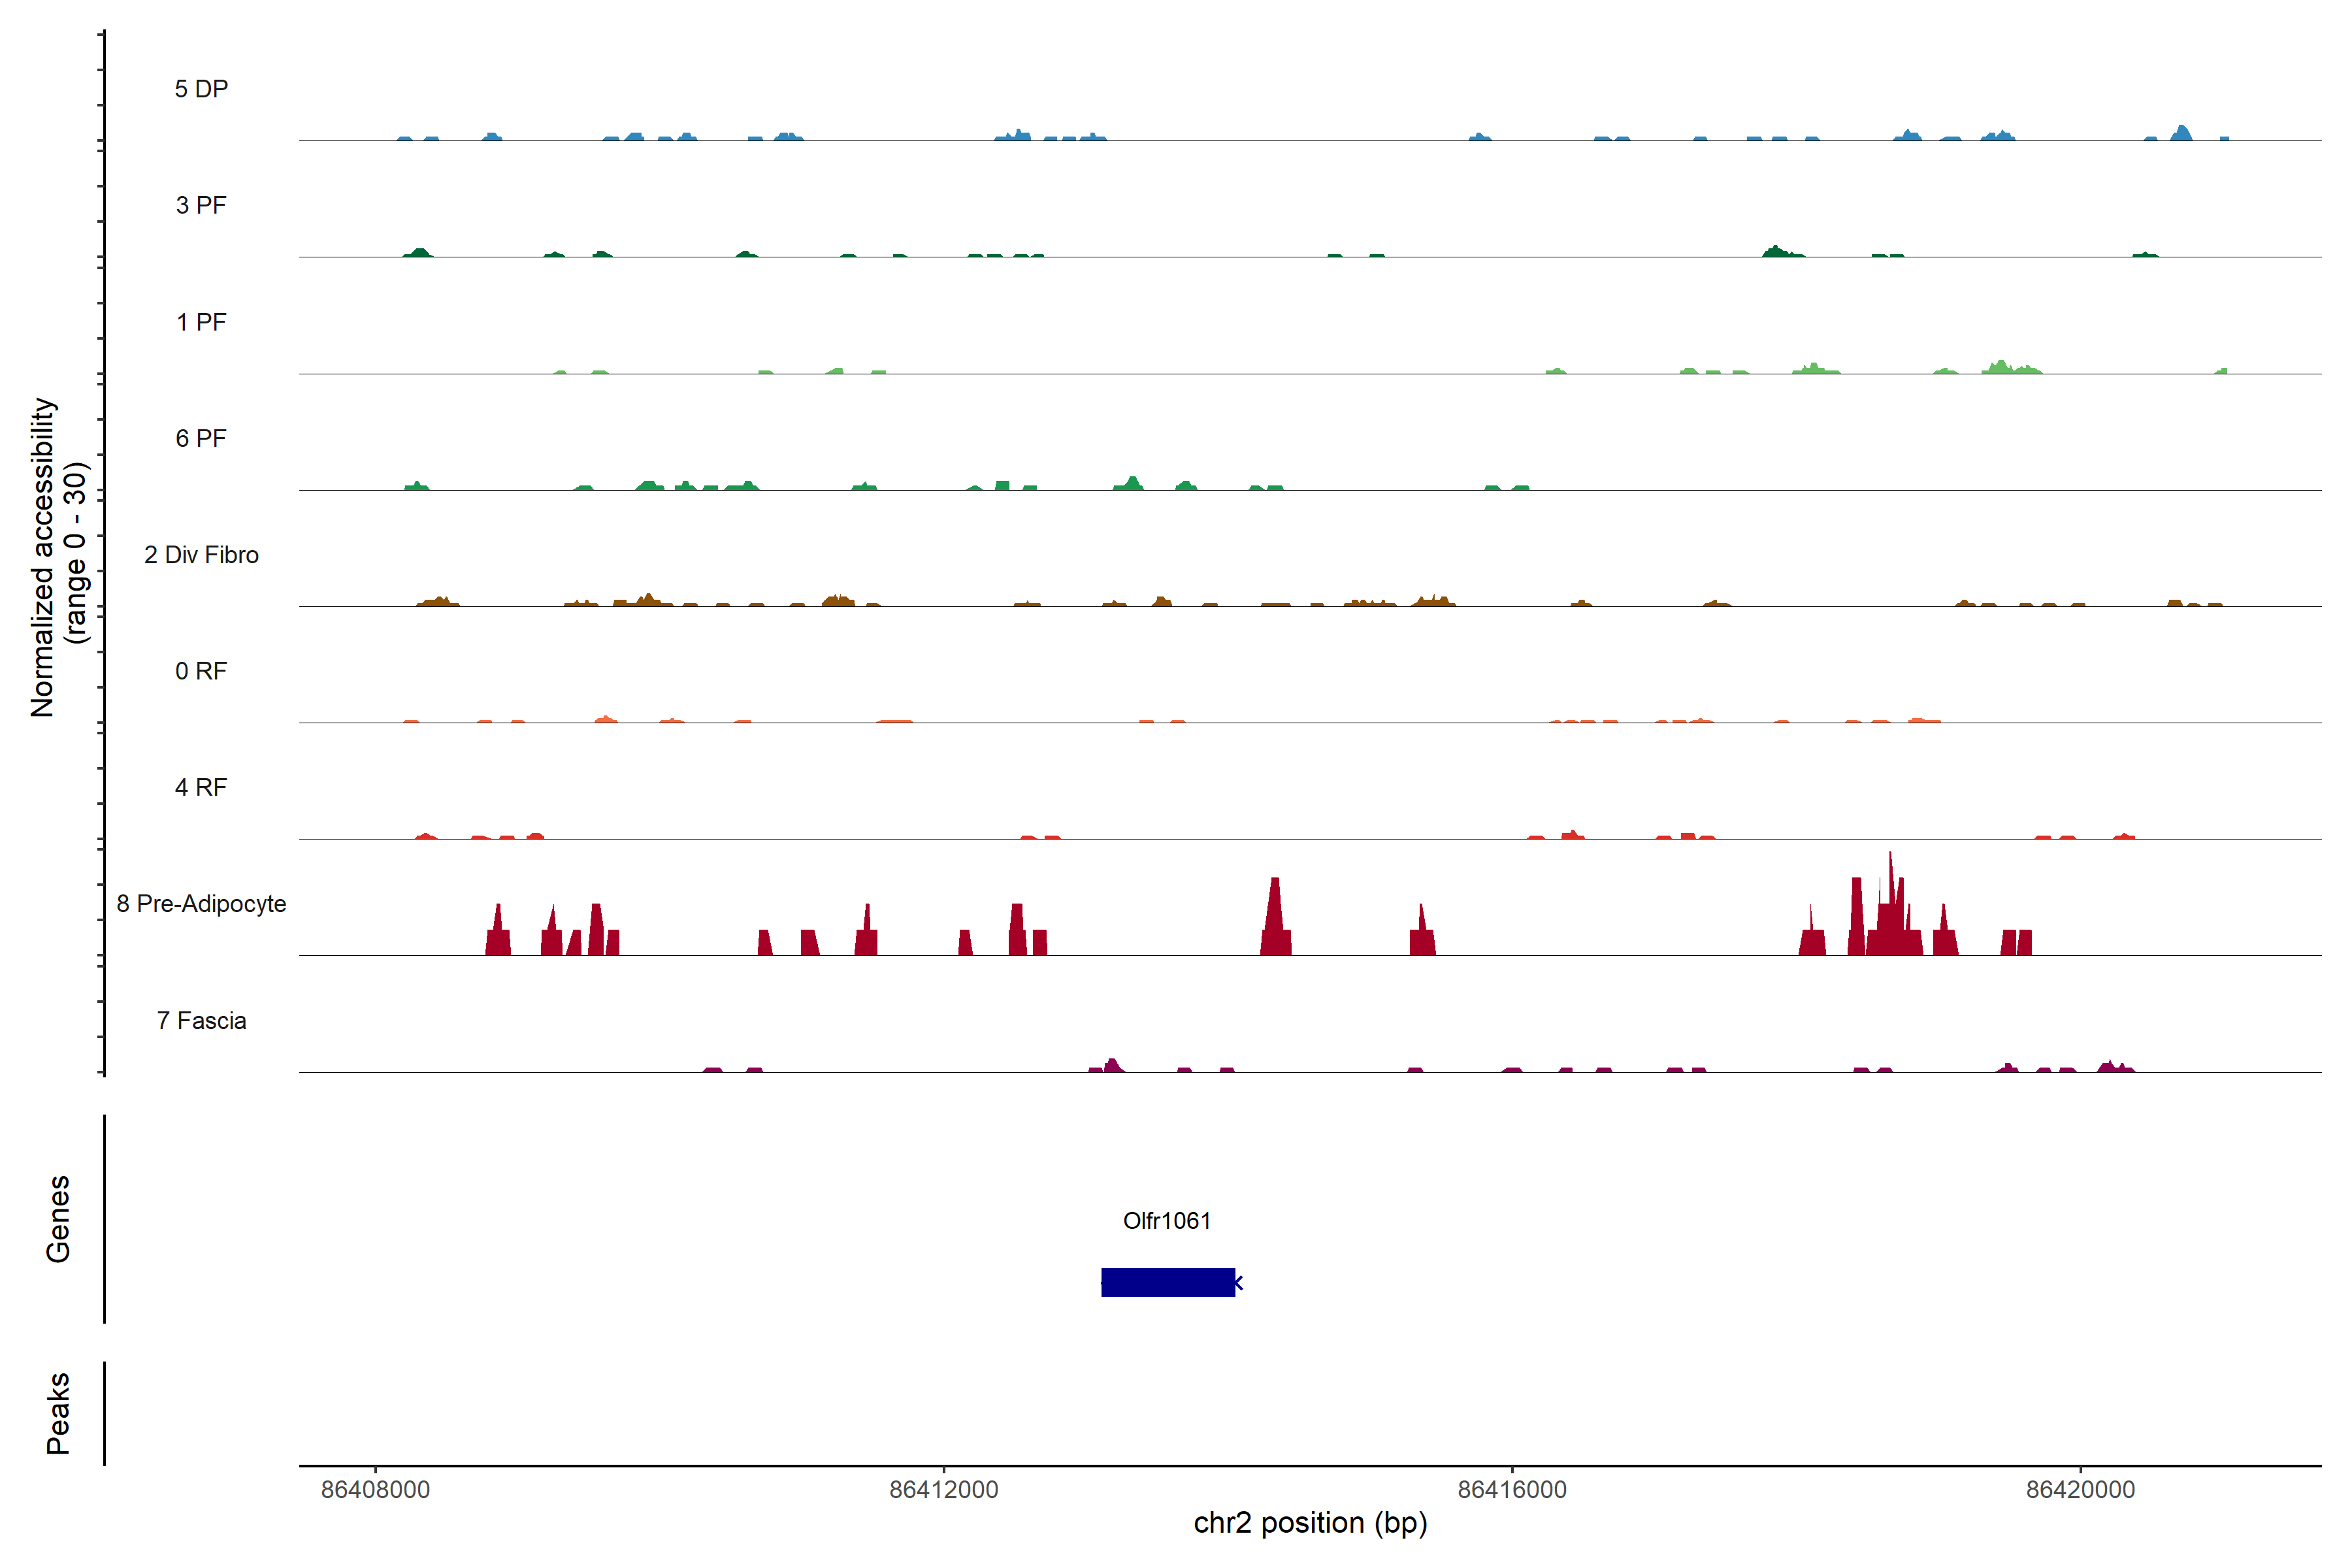The height and width of the screenshot is (1568, 2352).
Task: Click the 2 Div Fibro track label
Action: [201, 555]
